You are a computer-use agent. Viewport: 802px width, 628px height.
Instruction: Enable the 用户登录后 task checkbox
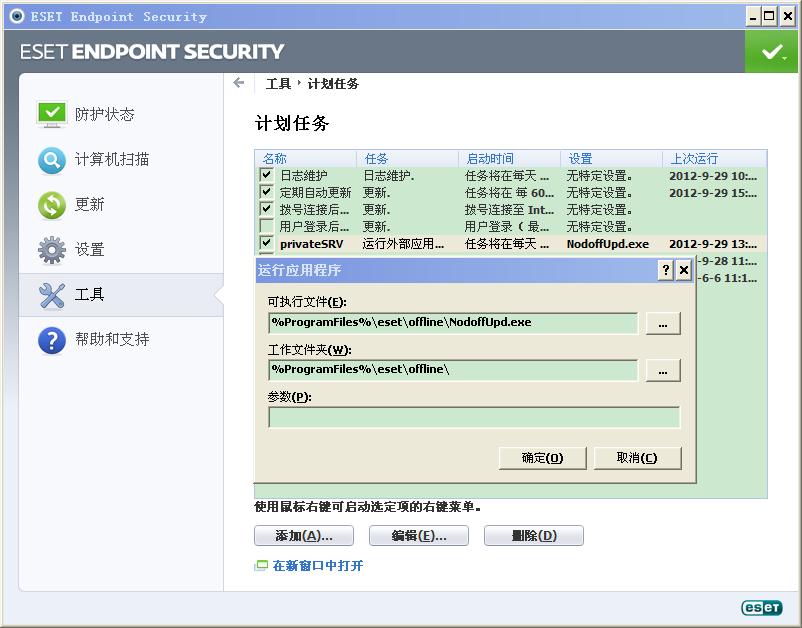(x=266, y=226)
